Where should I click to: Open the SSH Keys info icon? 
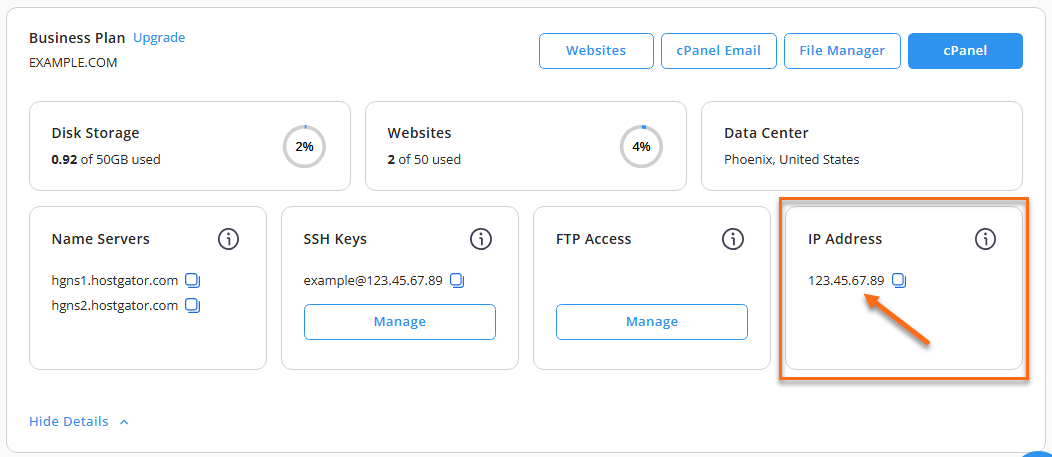click(480, 239)
